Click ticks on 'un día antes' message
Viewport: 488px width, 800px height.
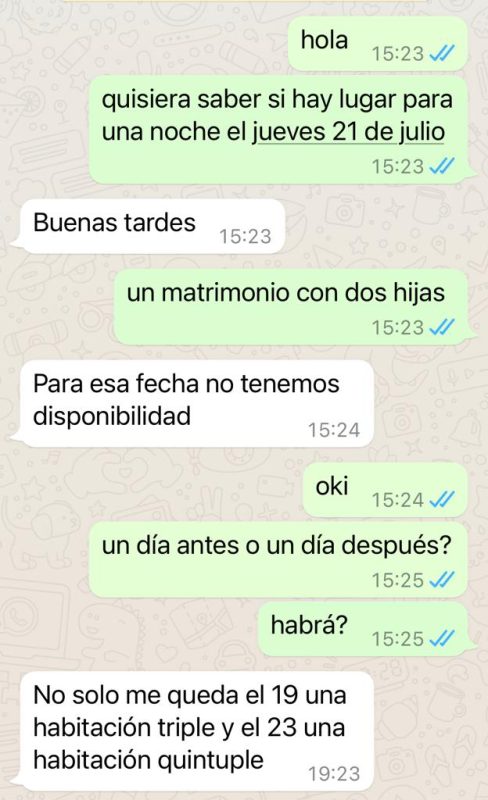442,580
